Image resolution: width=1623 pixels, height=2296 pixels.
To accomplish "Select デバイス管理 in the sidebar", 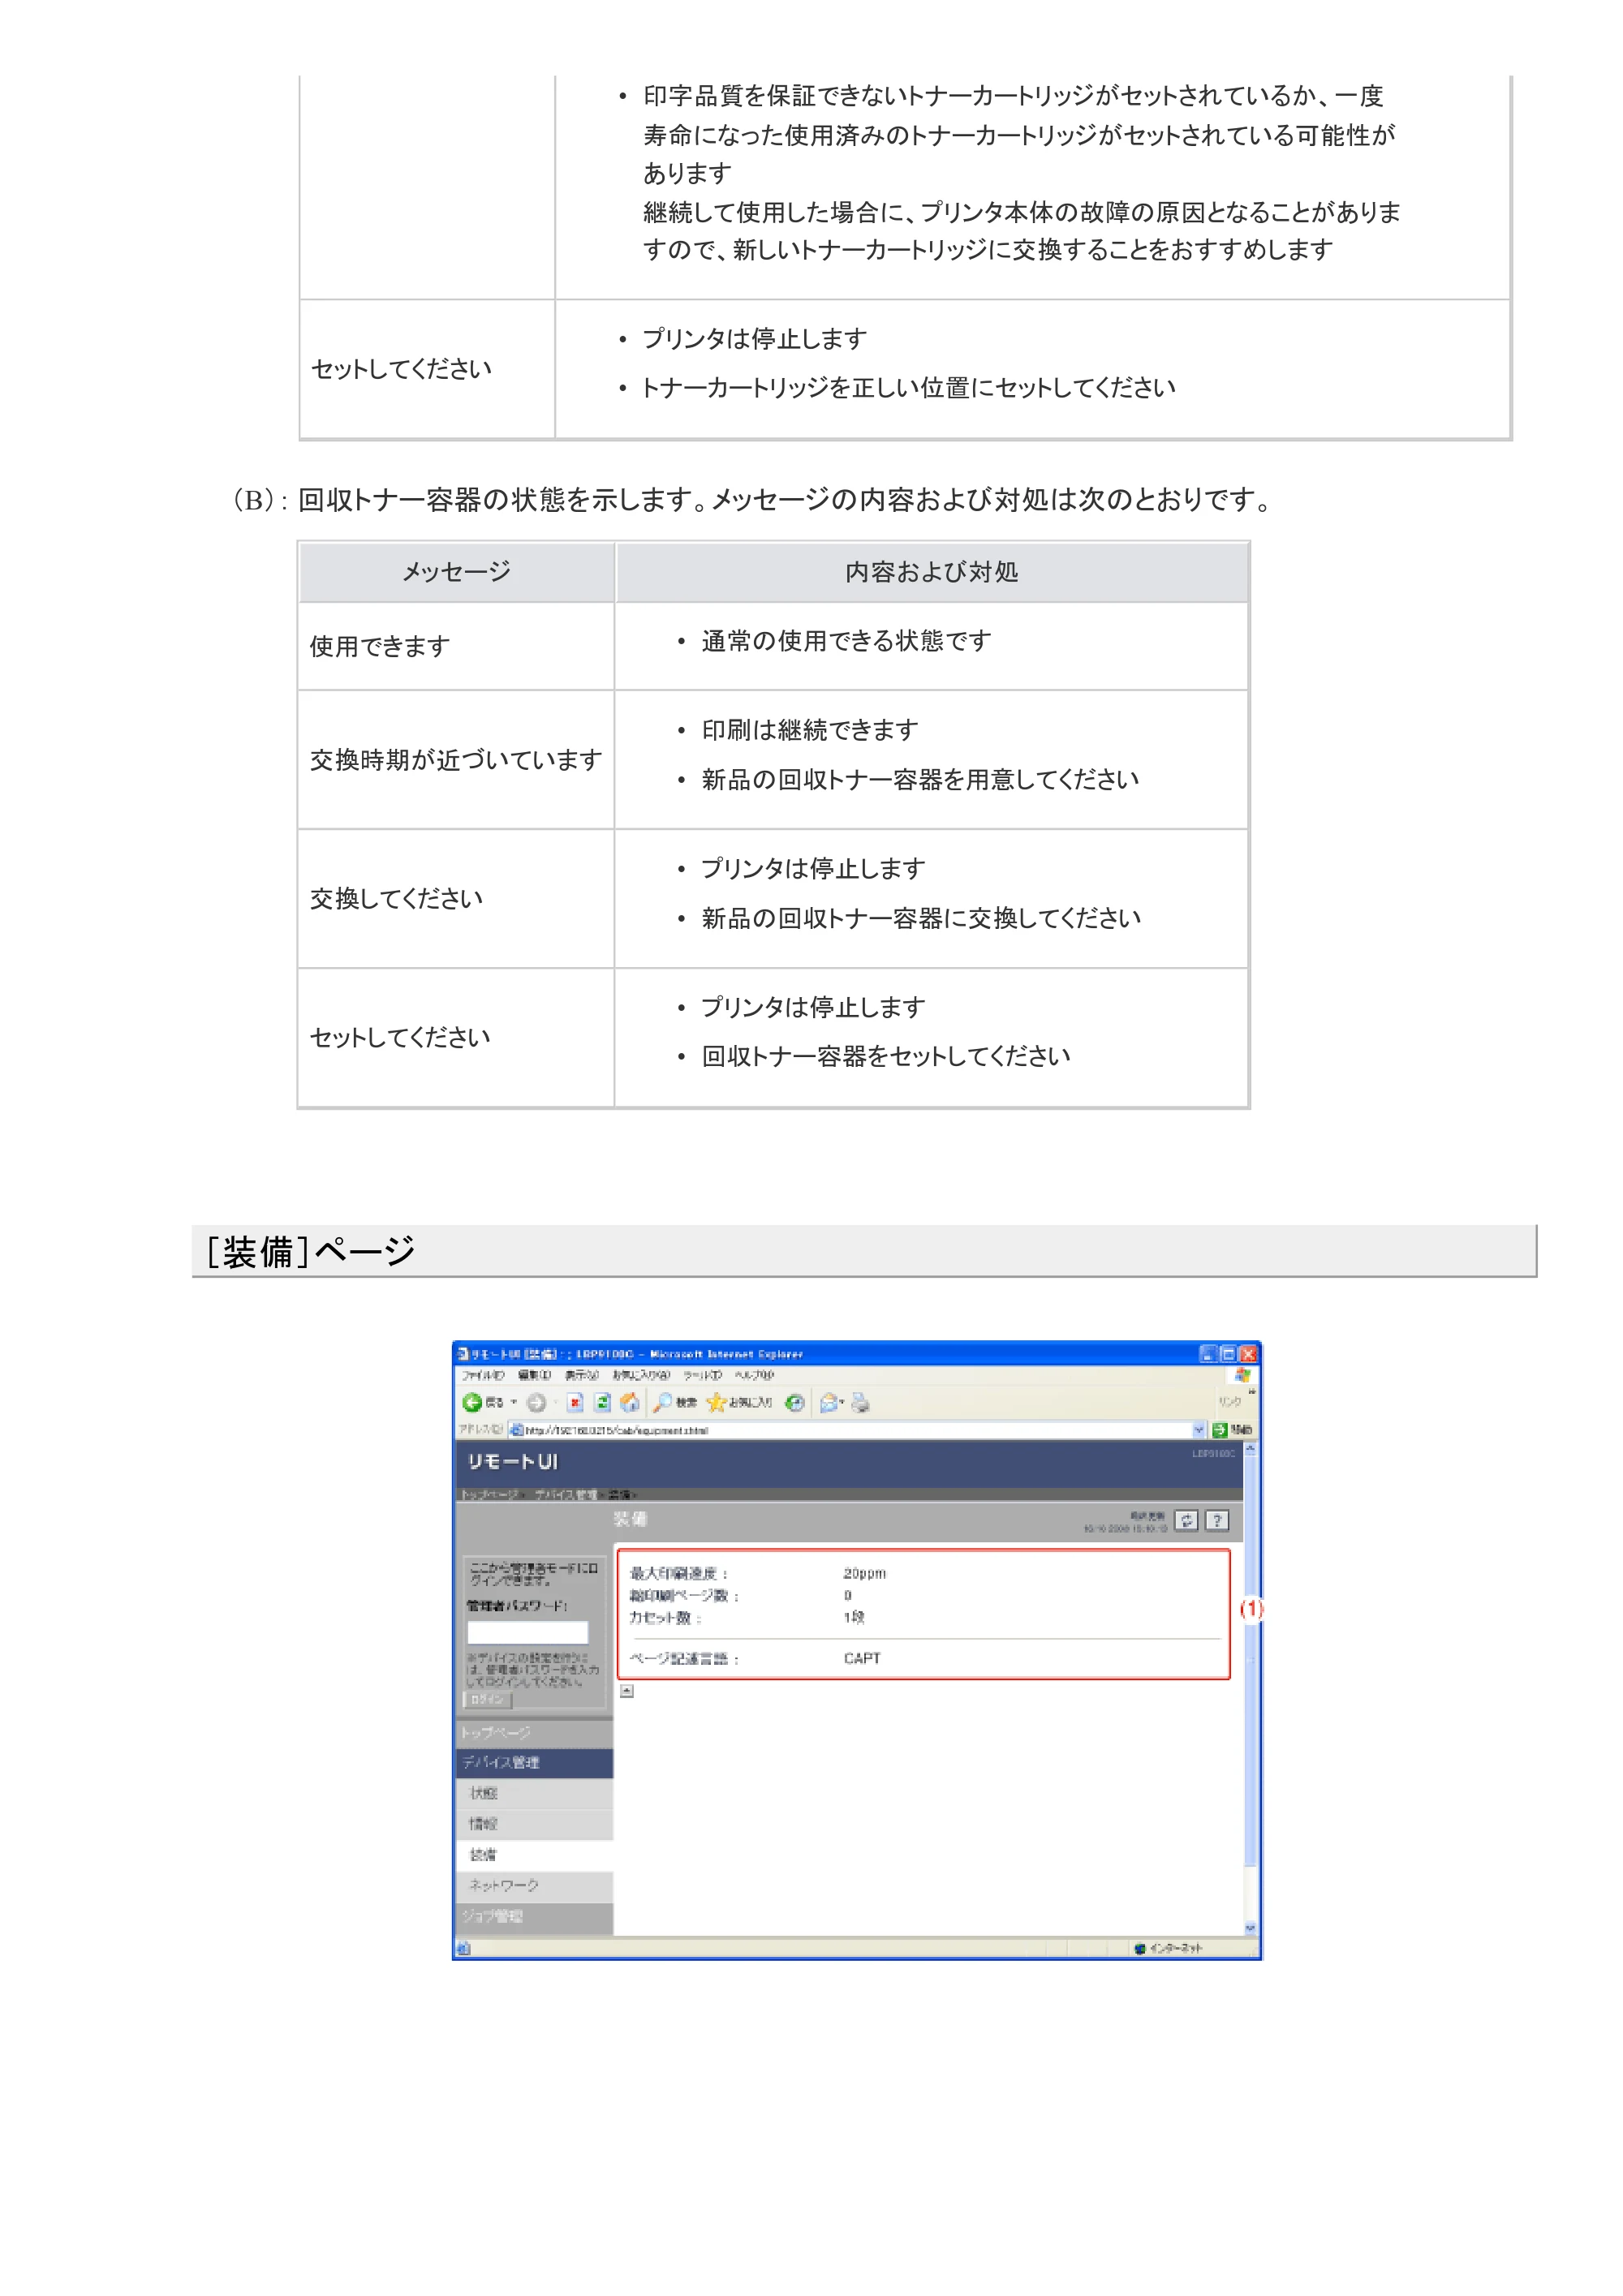I will click(533, 1762).
